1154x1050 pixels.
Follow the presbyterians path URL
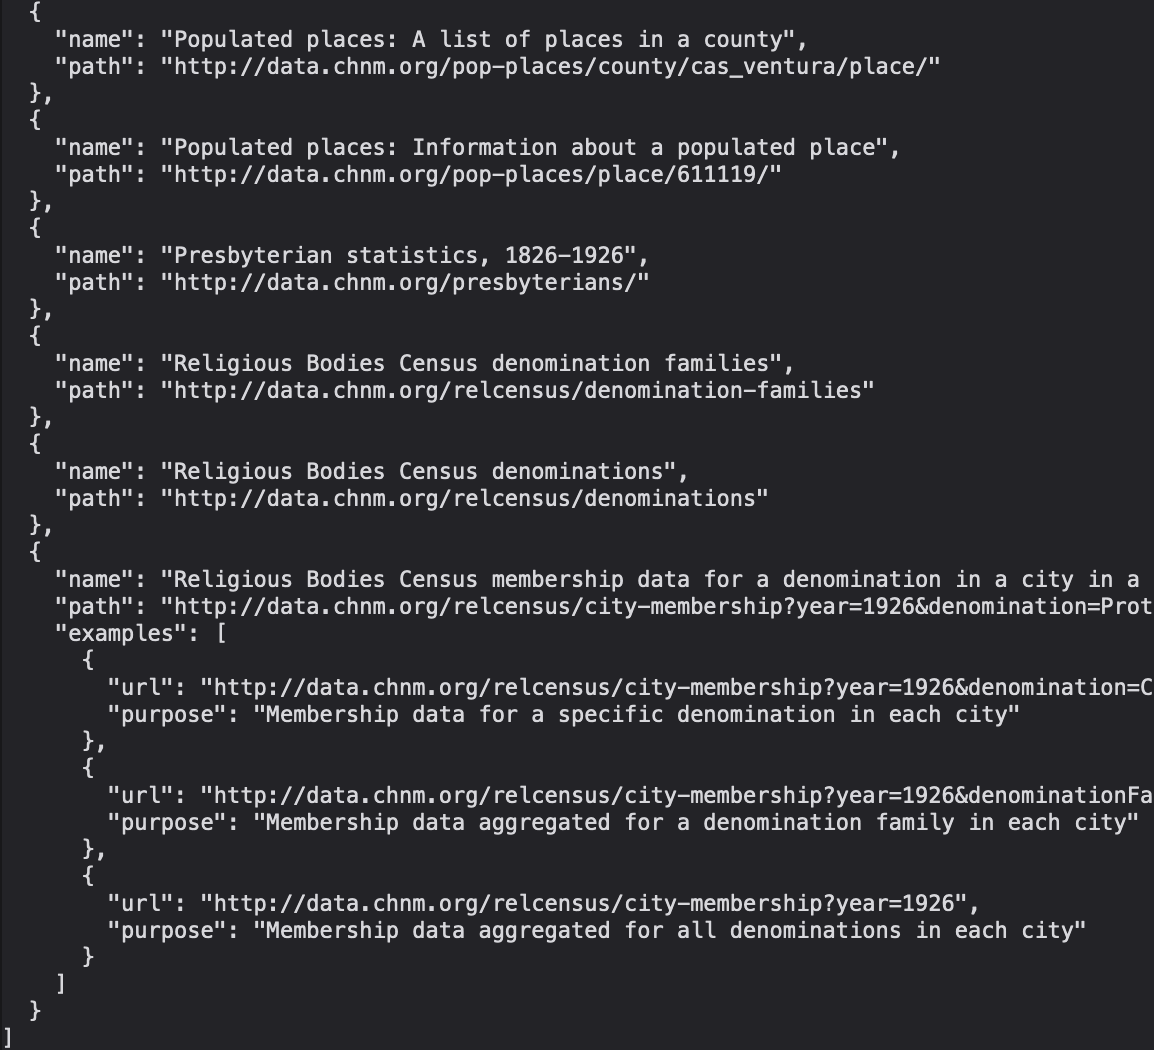pos(405,282)
